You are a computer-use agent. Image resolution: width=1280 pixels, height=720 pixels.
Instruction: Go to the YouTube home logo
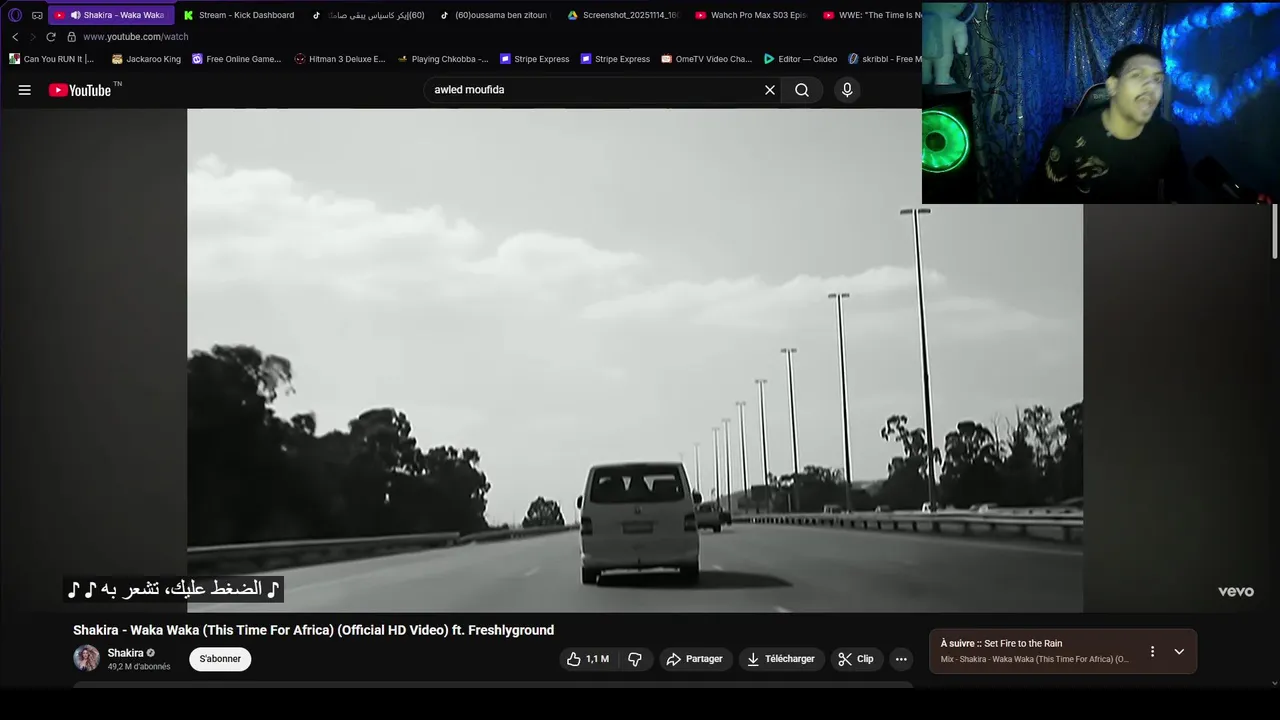80,90
